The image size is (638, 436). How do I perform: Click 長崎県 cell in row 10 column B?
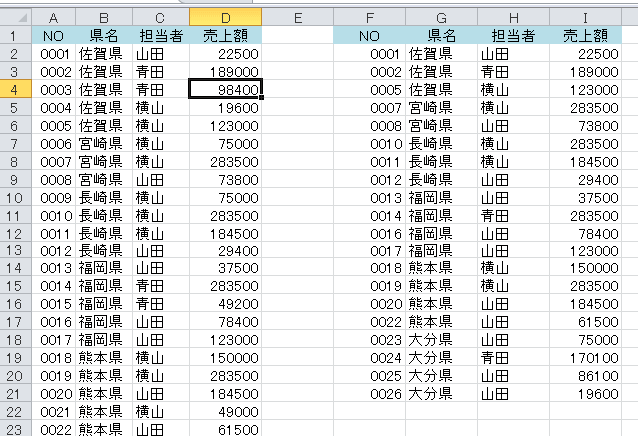tap(104, 198)
